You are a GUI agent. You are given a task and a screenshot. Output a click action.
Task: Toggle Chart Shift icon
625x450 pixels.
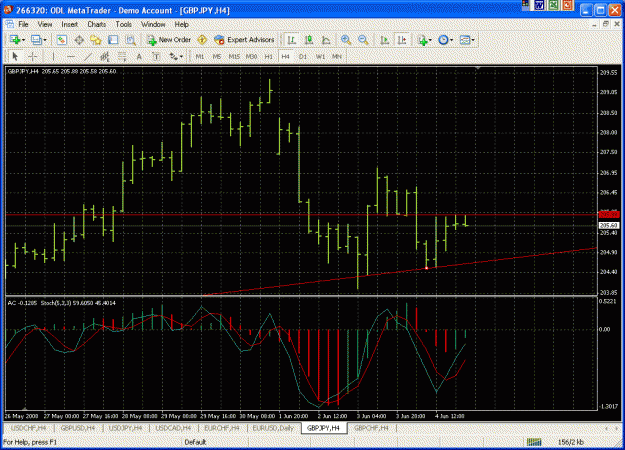point(401,40)
